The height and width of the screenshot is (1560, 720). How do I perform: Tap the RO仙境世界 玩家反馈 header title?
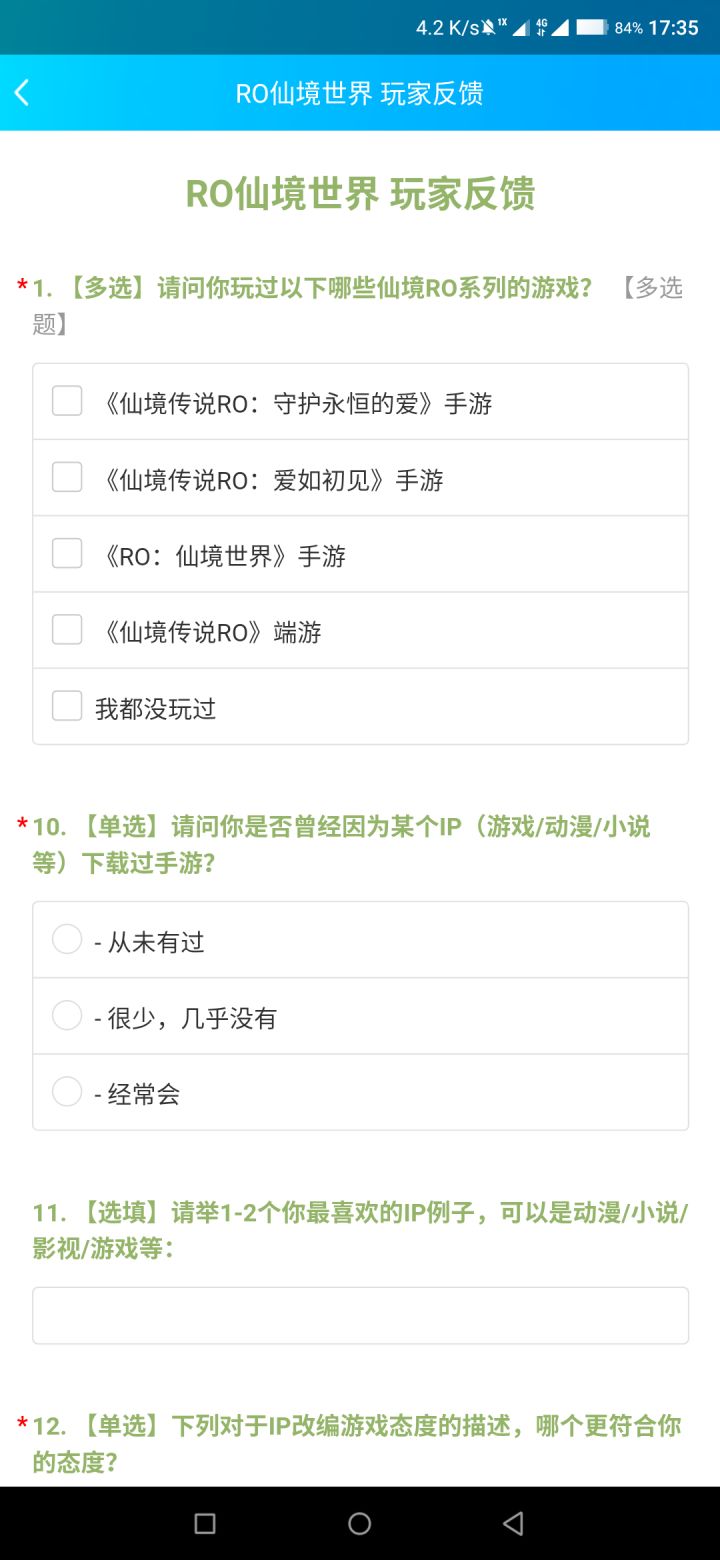point(360,94)
